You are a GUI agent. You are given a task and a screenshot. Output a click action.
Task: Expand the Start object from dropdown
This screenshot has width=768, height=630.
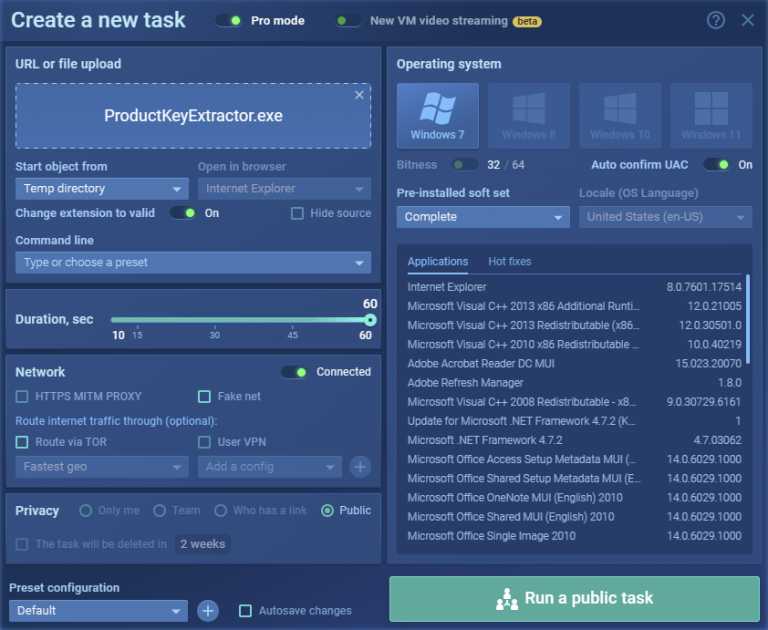pyautogui.click(x=102, y=189)
